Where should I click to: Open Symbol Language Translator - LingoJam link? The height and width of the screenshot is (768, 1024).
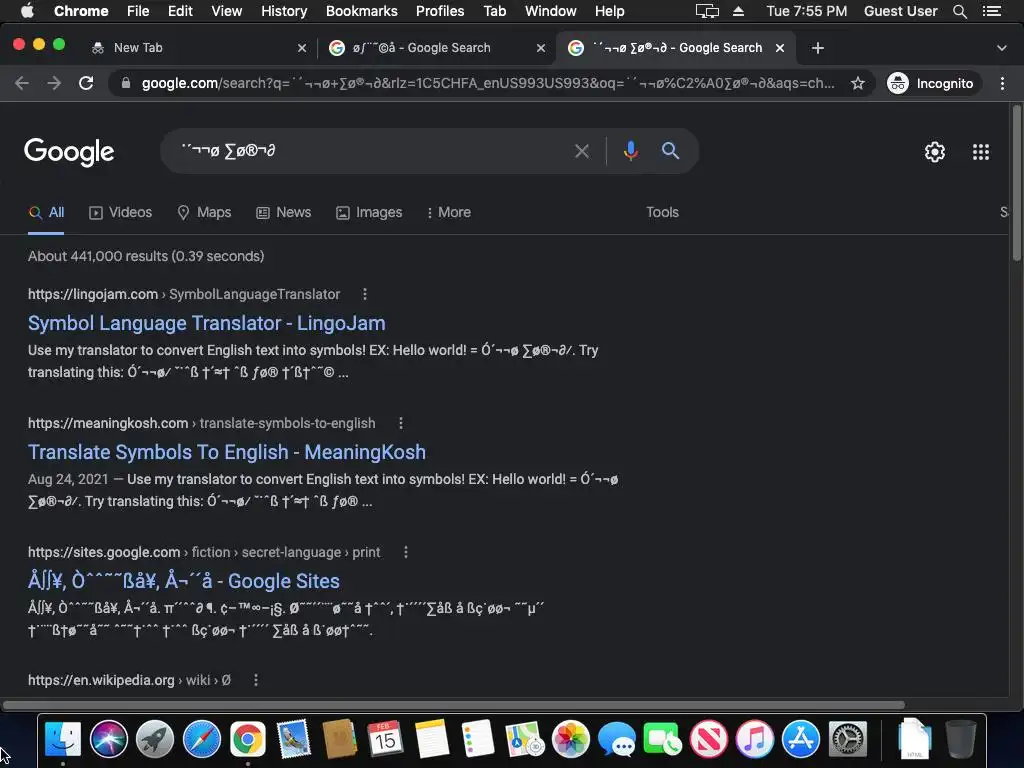(206, 323)
